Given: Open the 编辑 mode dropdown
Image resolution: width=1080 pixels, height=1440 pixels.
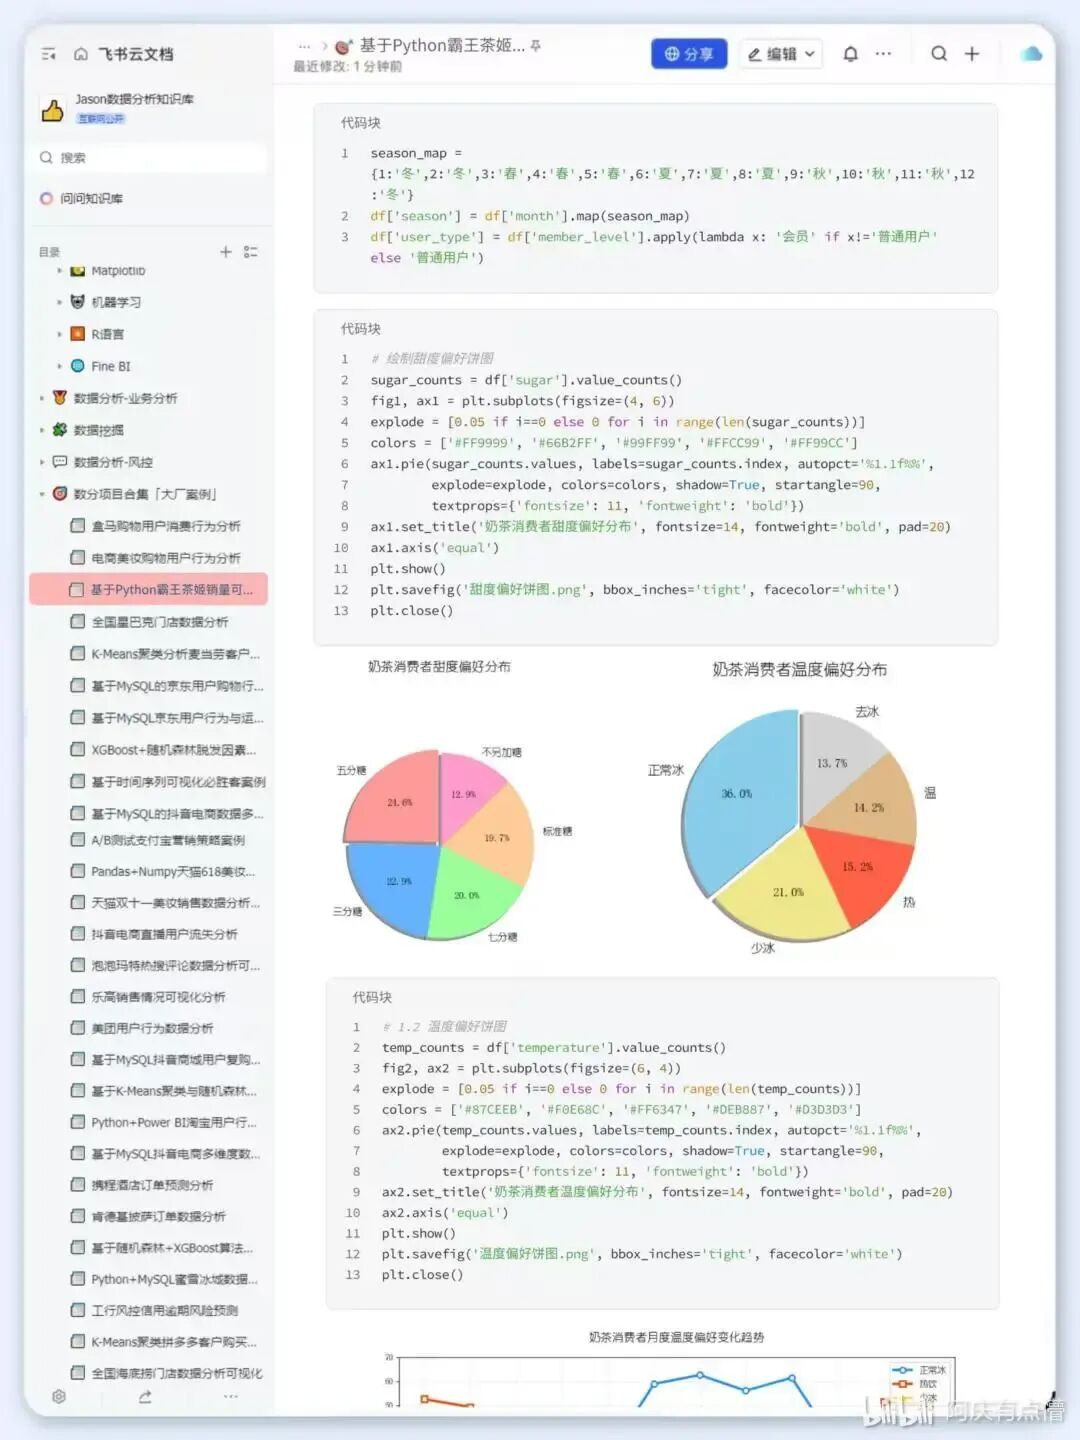Looking at the screenshot, I should point(781,54).
